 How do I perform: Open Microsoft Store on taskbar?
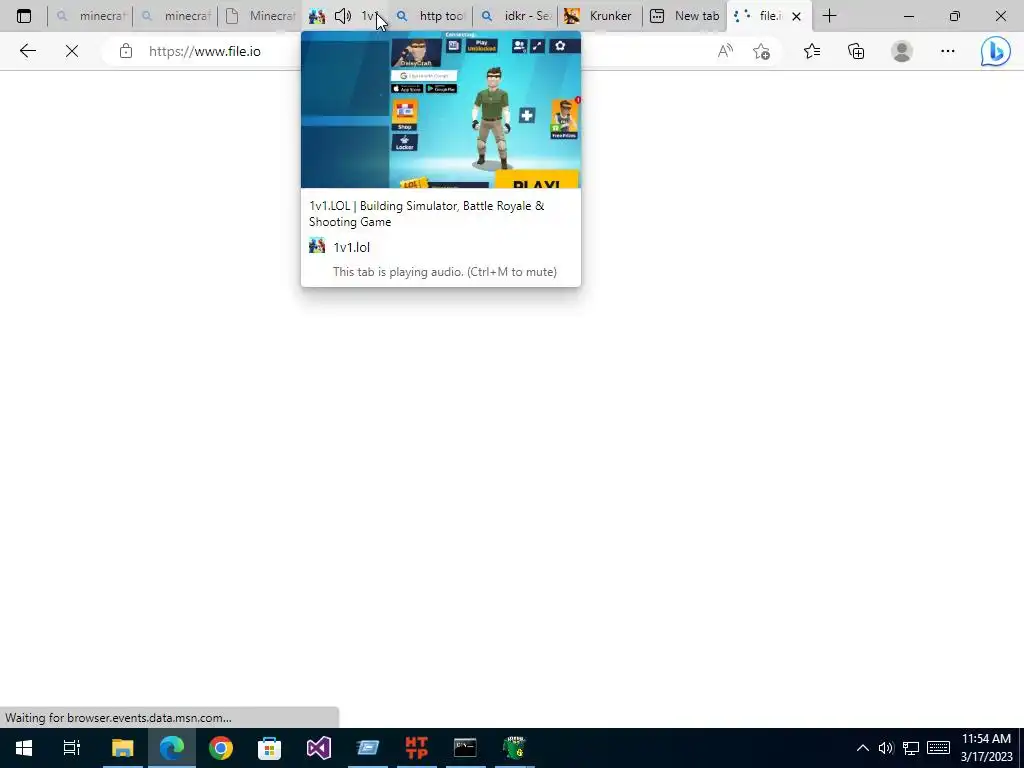coord(269,748)
